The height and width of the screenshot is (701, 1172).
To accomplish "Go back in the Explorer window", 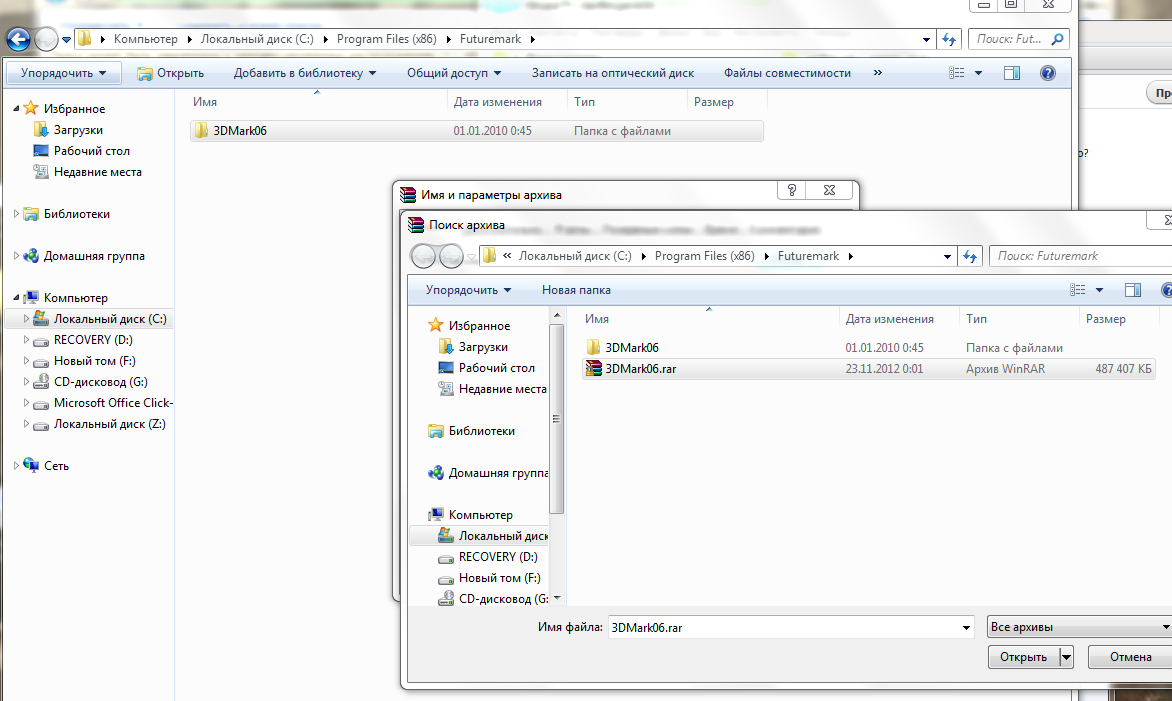I will coord(19,39).
